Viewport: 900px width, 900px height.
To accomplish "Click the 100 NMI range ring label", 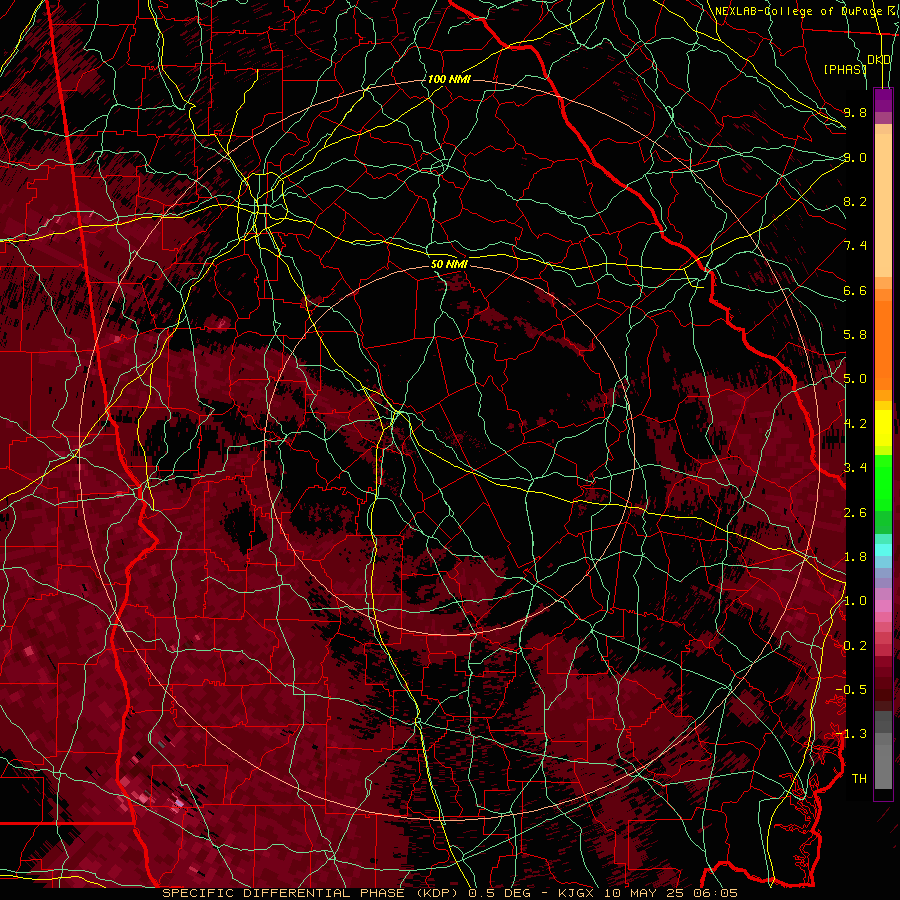I will click(x=449, y=79).
